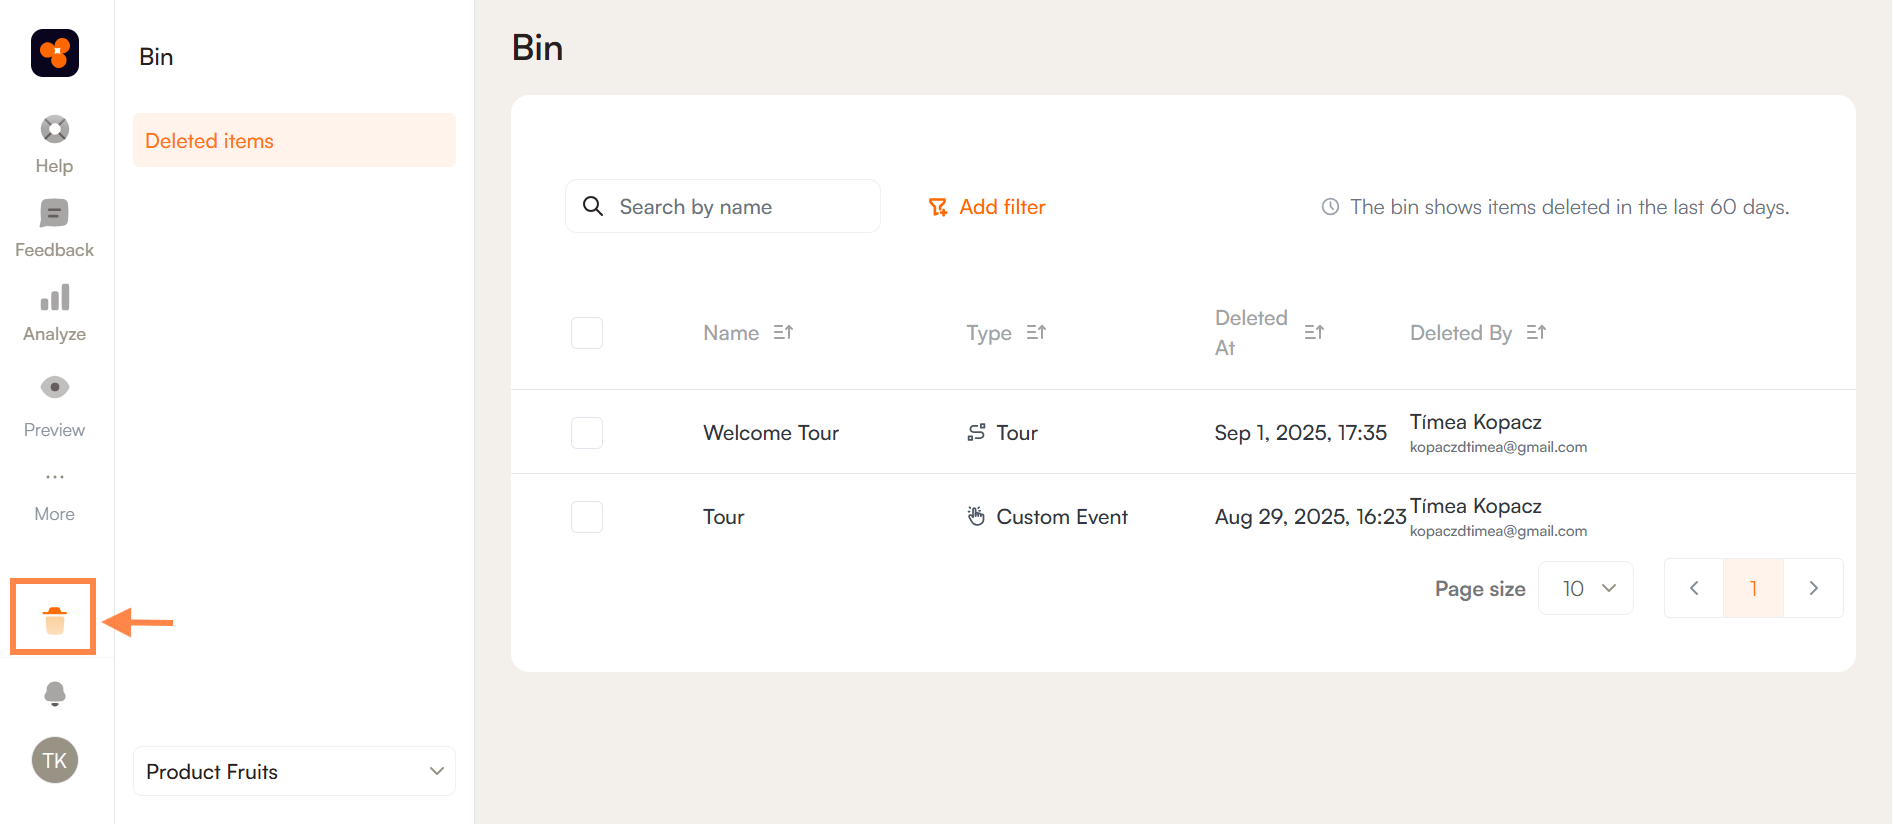Open the TK user avatar menu

[54, 761]
